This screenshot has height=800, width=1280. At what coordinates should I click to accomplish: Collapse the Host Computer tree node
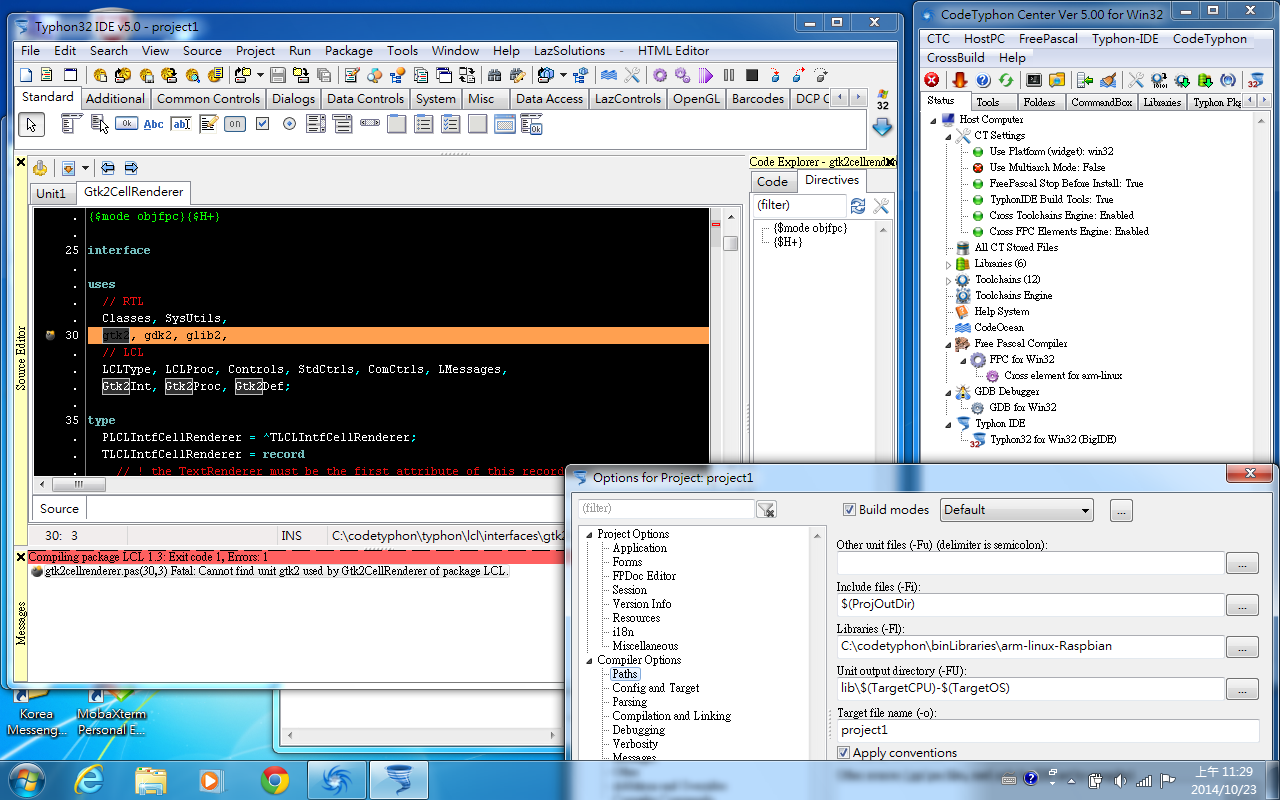(x=934, y=119)
